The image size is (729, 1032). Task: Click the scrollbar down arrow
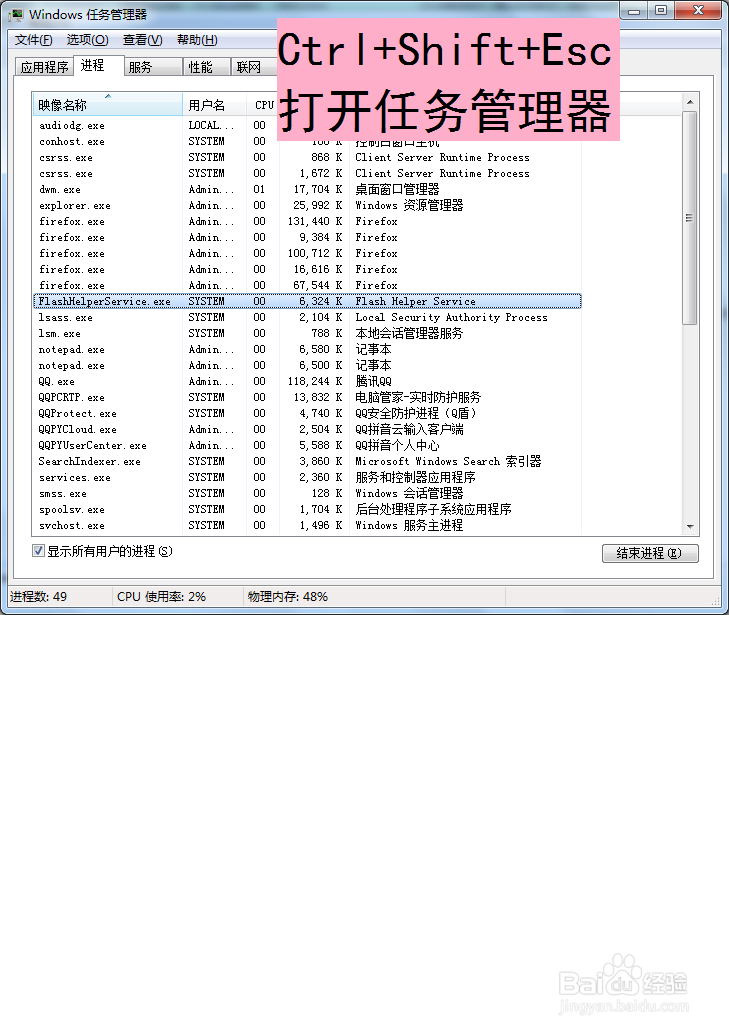[x=690, y=527]
